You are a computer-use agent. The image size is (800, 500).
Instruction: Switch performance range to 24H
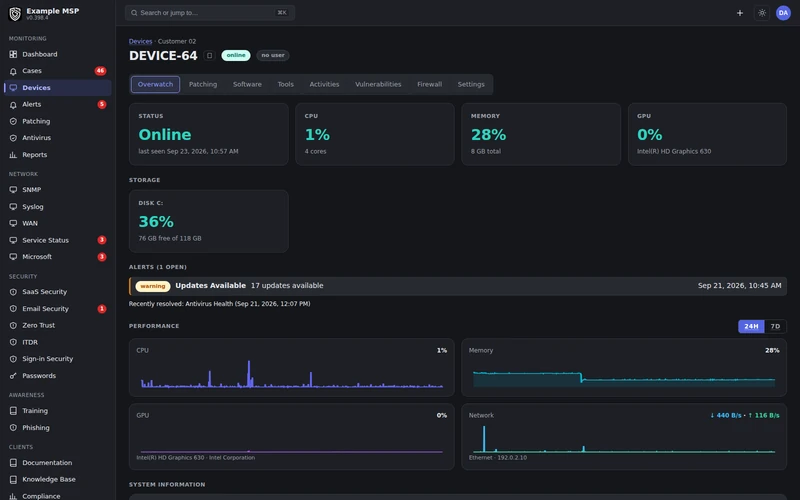(x=751, y=327)
